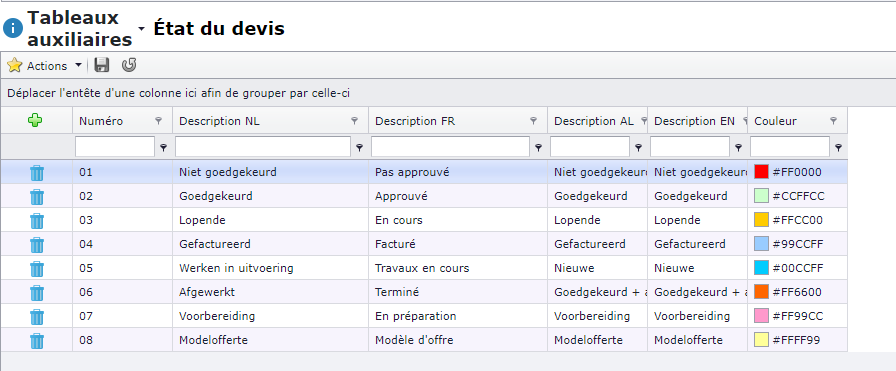Viewport: 896px width, 371px height.
Task: Click the pale yellow #FFFF99 swatch
Action: tap(761, 340)
